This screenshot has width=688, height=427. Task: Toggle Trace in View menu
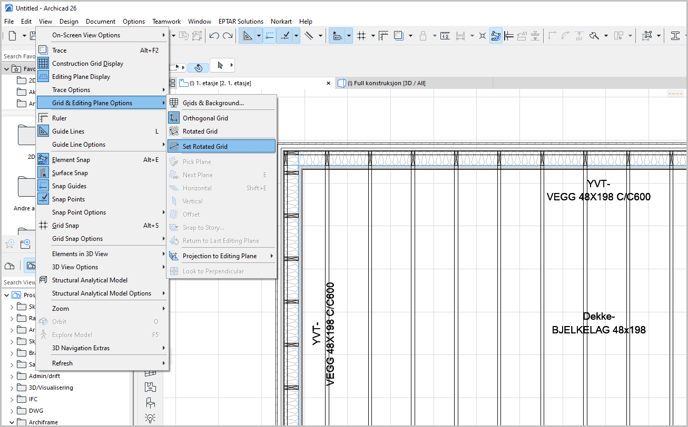click(102, 50)
